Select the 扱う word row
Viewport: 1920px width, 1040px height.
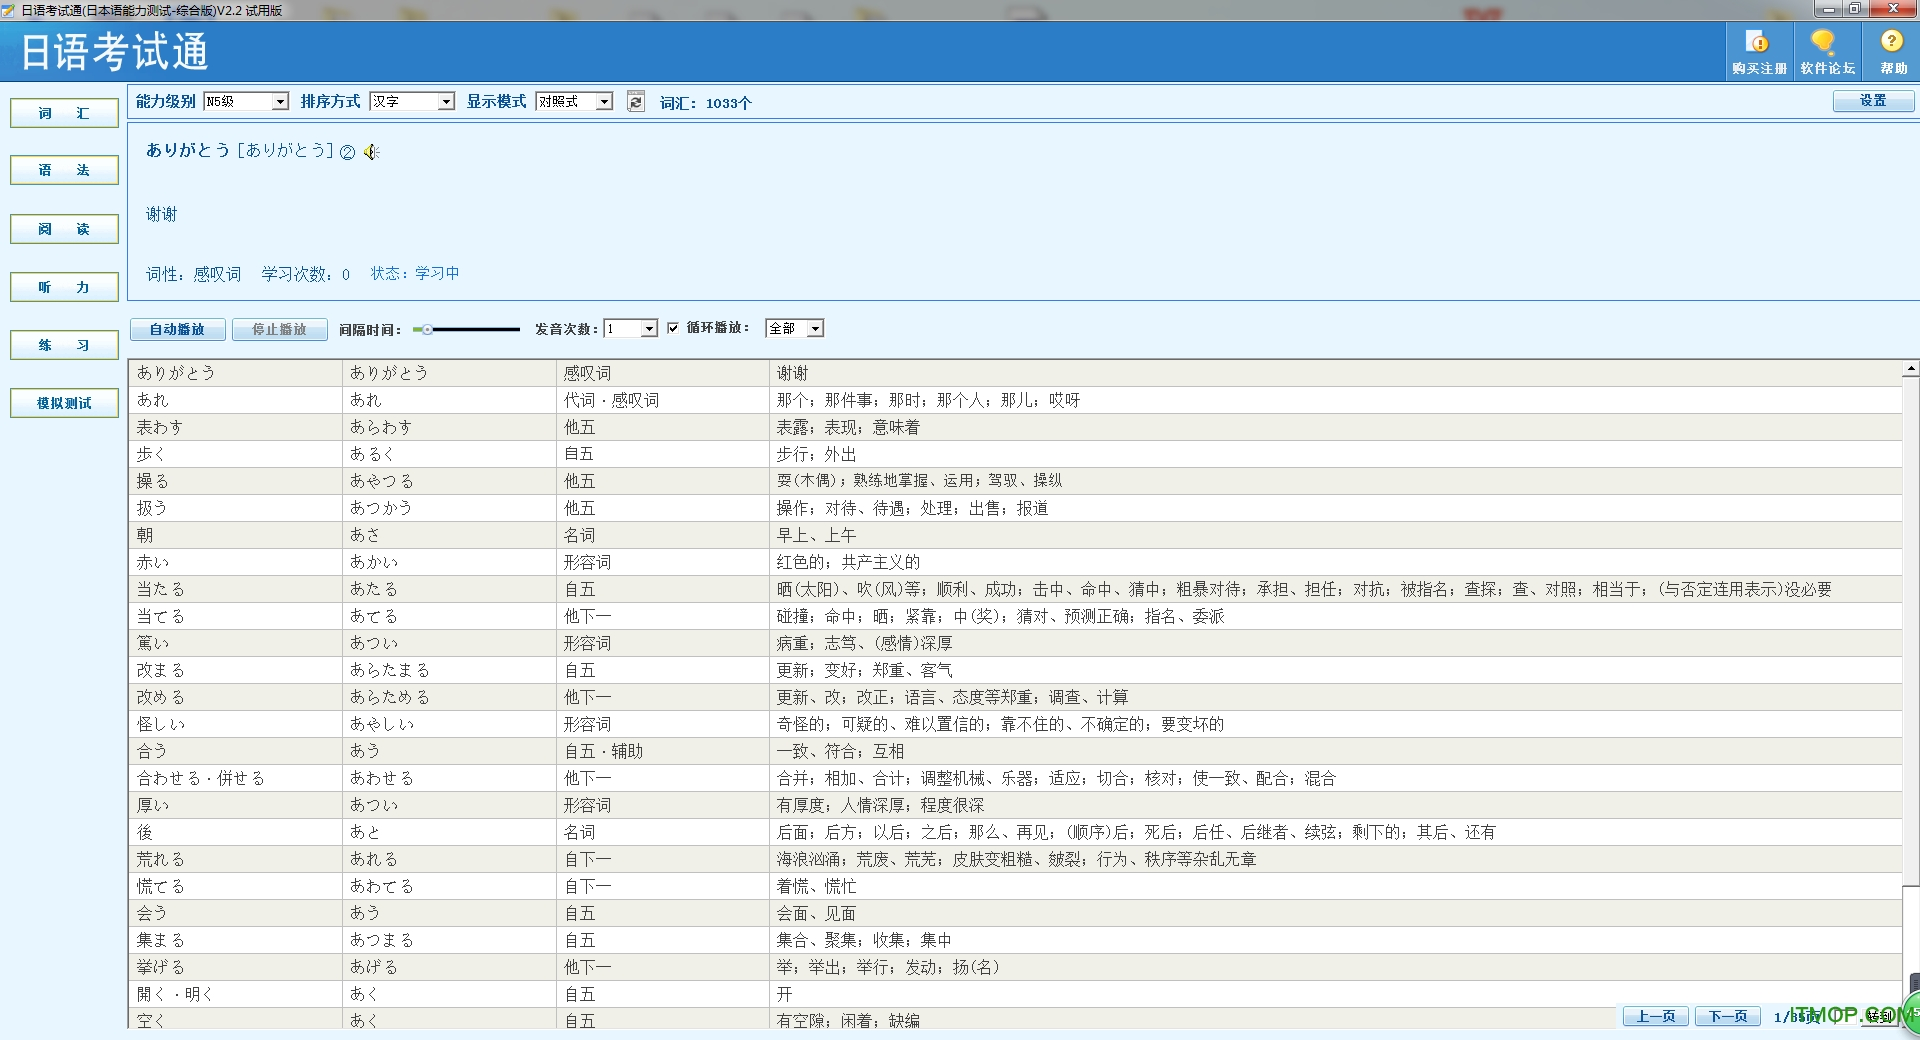pos(1015,508)
